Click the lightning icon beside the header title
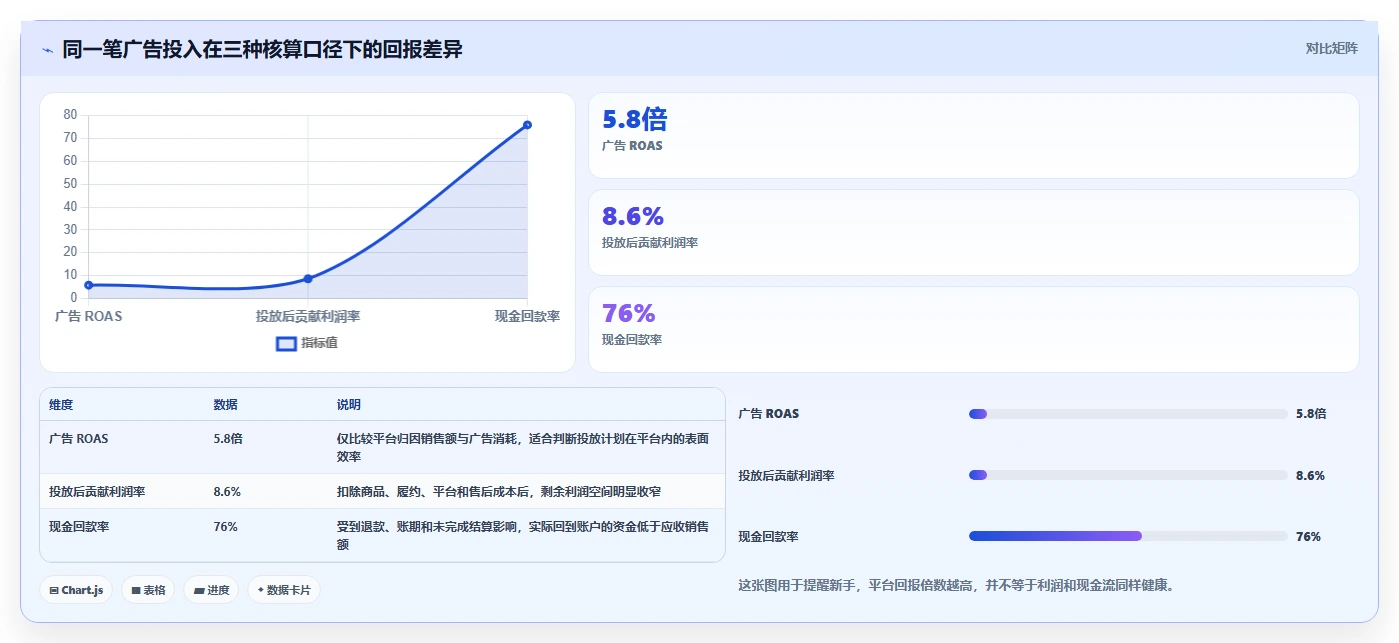 [47, 50]
